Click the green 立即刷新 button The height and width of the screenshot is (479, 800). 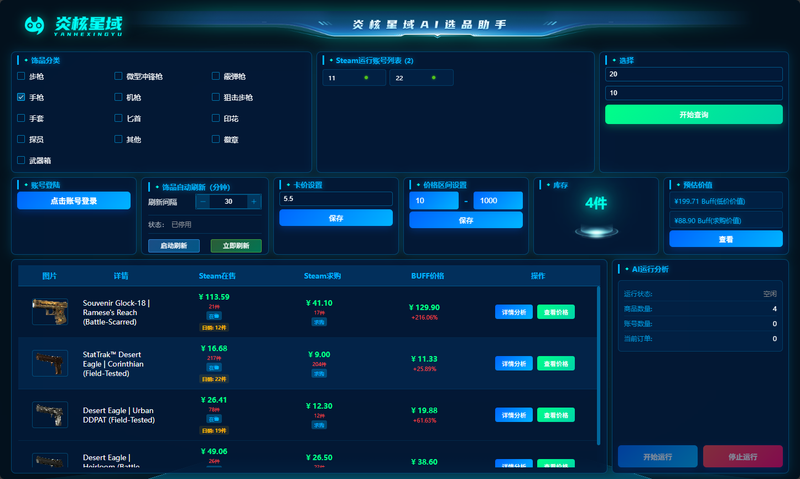point(236,245)
